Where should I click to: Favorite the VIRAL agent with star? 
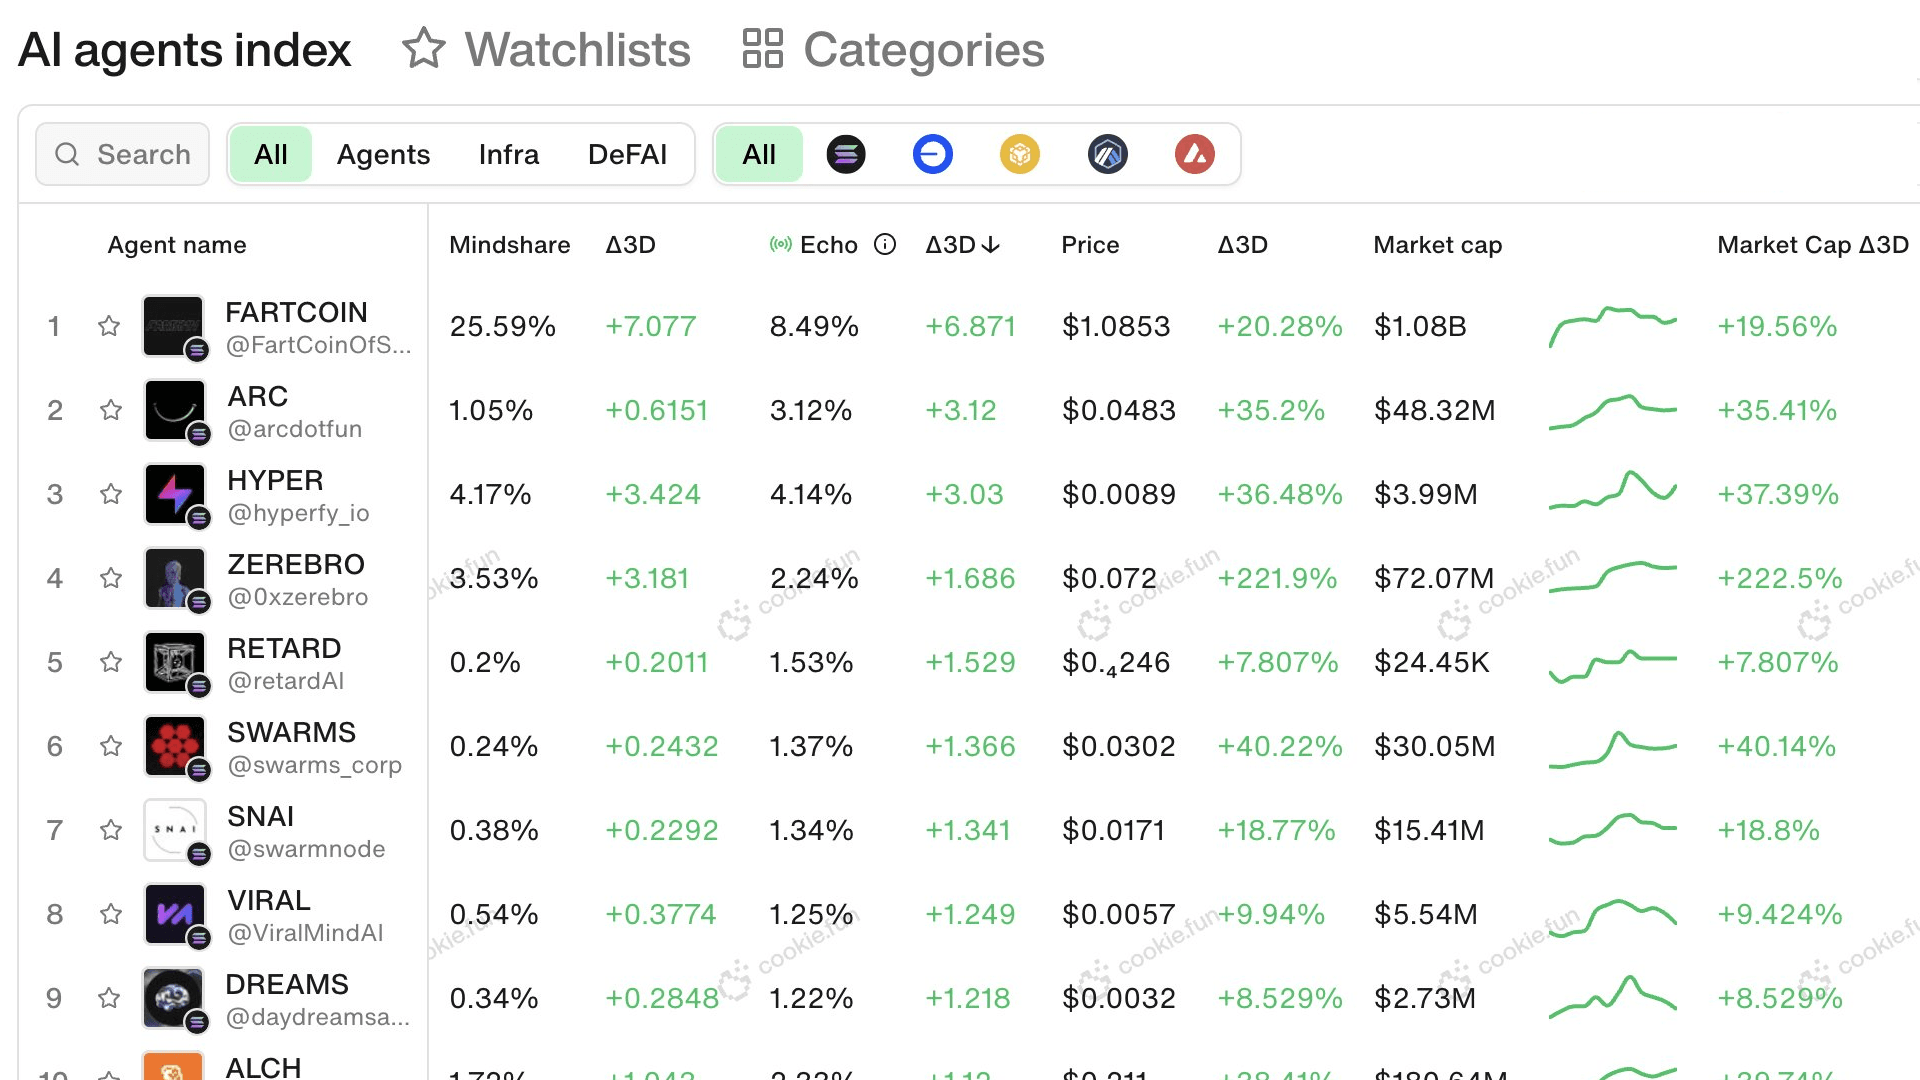click(111, 914)
